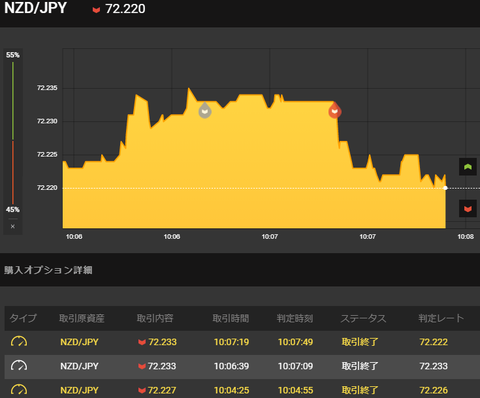The height and width of the screenshot is (398, 480).
Task: Click trade time 10:06:39
Action: click(231, 366)
